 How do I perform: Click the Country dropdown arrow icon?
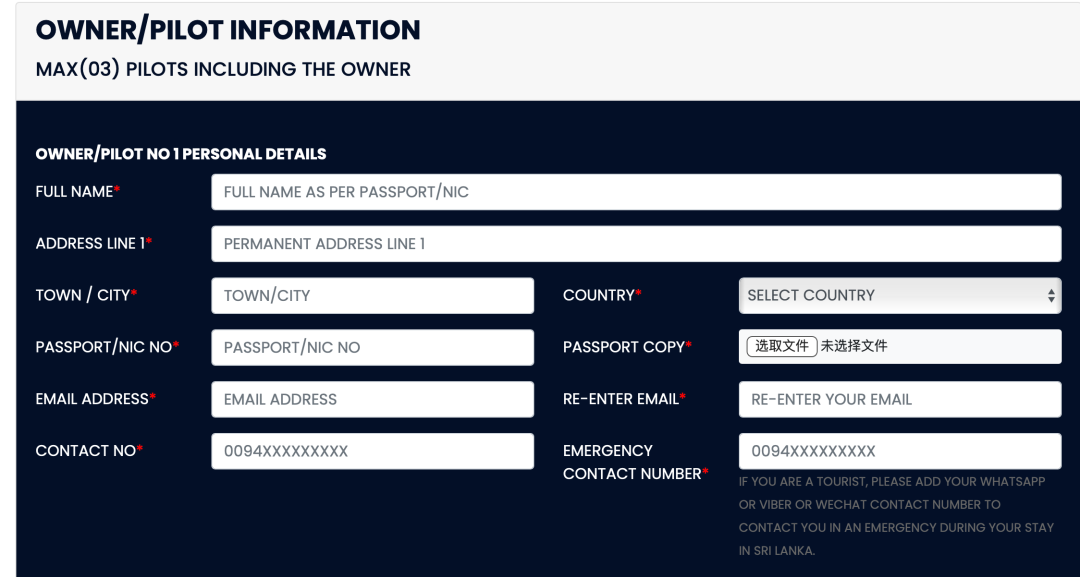[x=1051, y=295]
